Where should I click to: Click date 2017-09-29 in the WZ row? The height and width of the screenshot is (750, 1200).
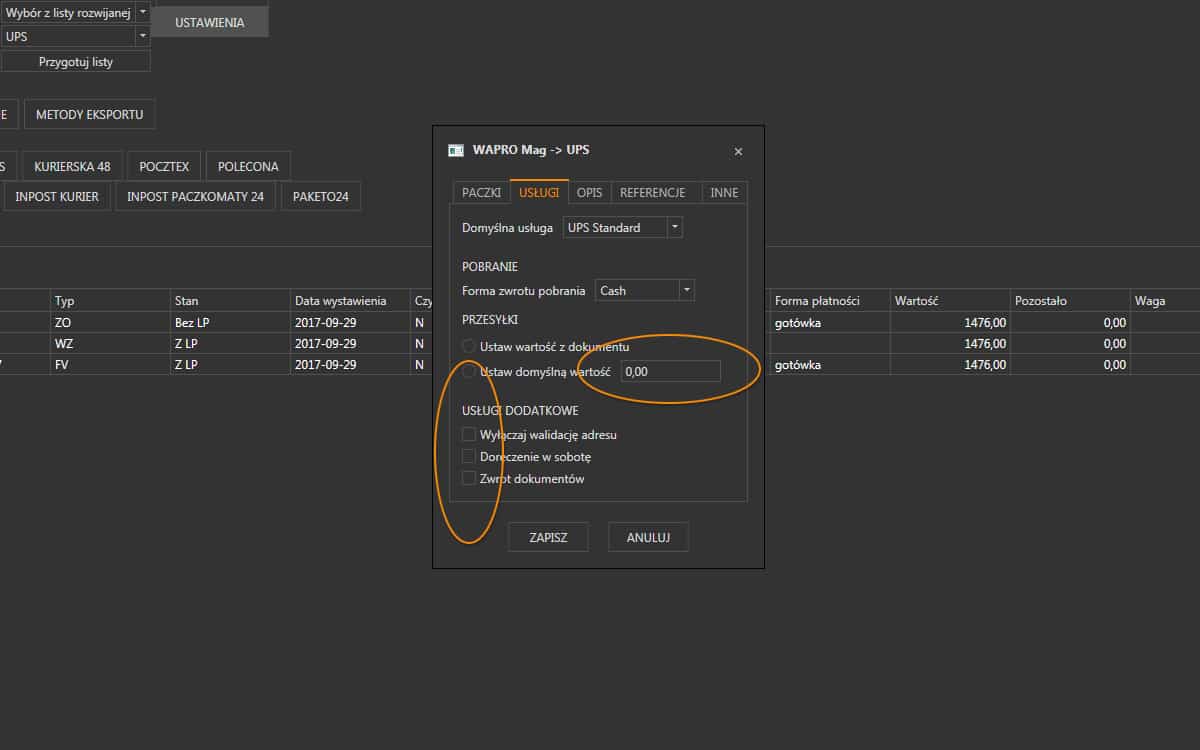[350, 344]
